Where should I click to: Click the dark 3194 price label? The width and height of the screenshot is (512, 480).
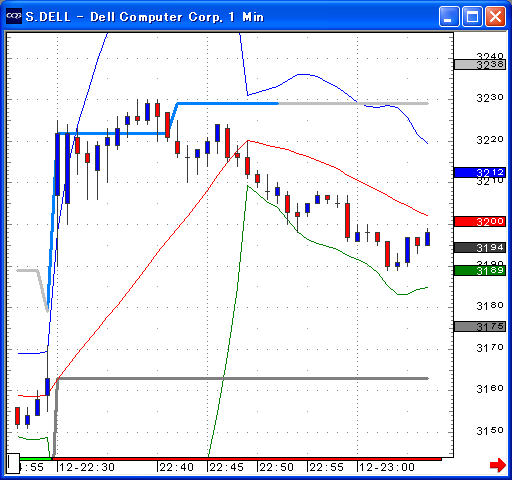(x=480, y=248)
